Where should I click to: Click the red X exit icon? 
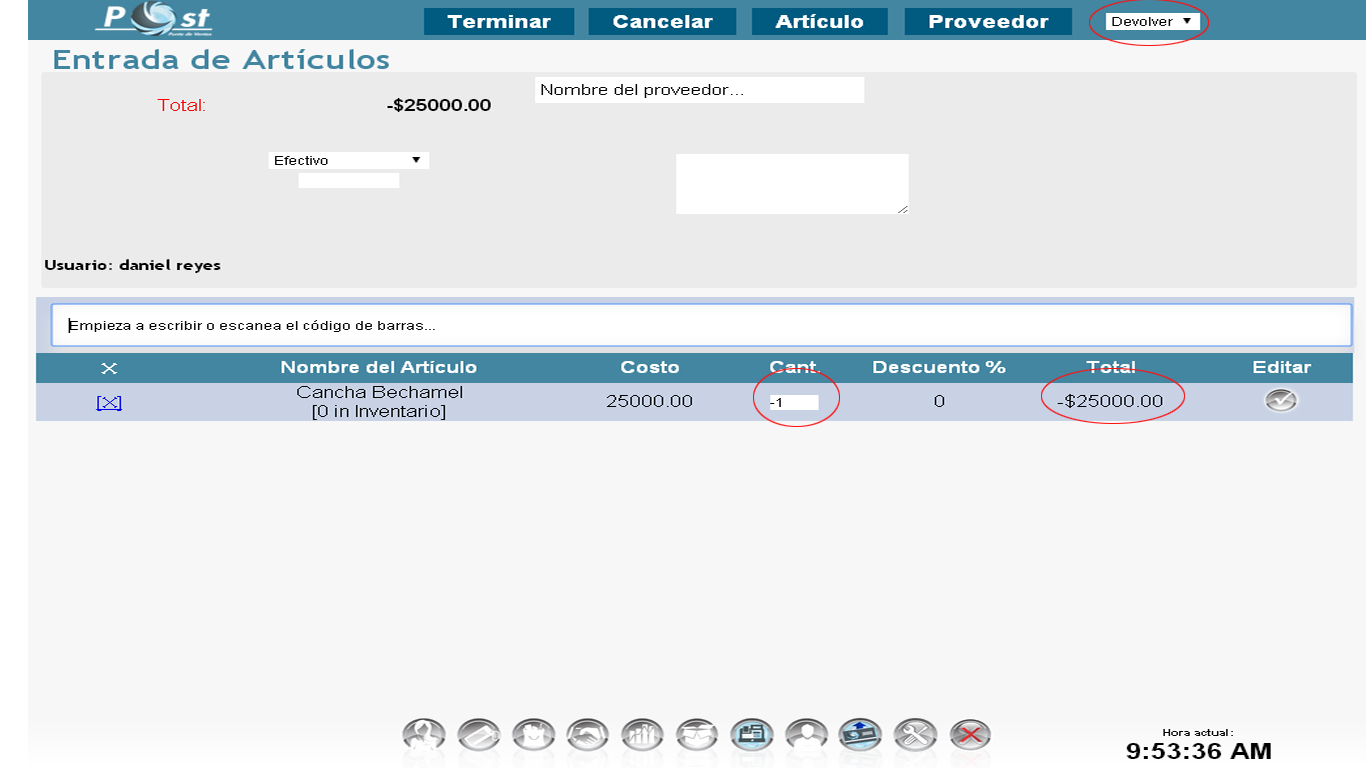[969, 736]
